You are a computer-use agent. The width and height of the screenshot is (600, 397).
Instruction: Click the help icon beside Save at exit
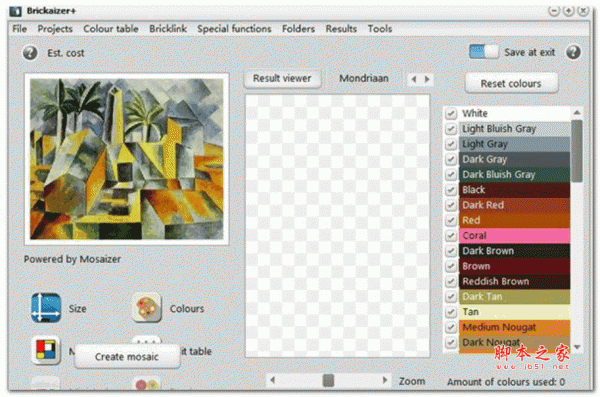(x=573, y=52)
